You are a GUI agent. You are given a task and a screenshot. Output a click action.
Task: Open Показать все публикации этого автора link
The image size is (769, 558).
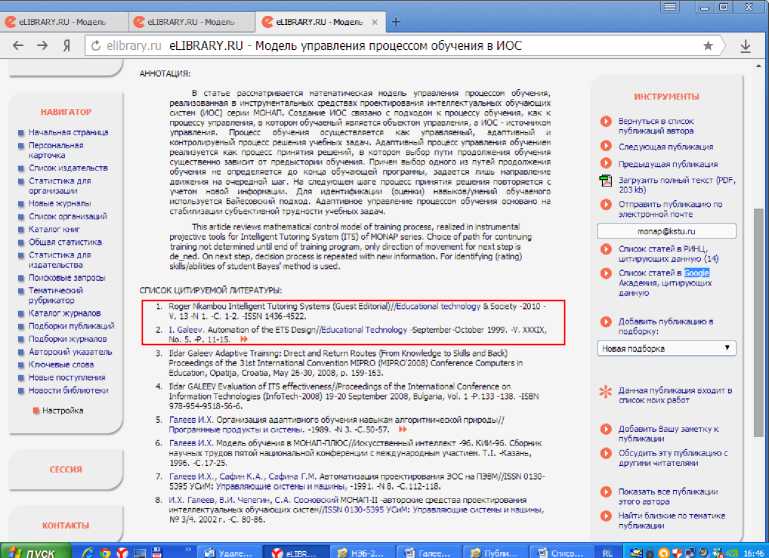[x=668, y=496]
